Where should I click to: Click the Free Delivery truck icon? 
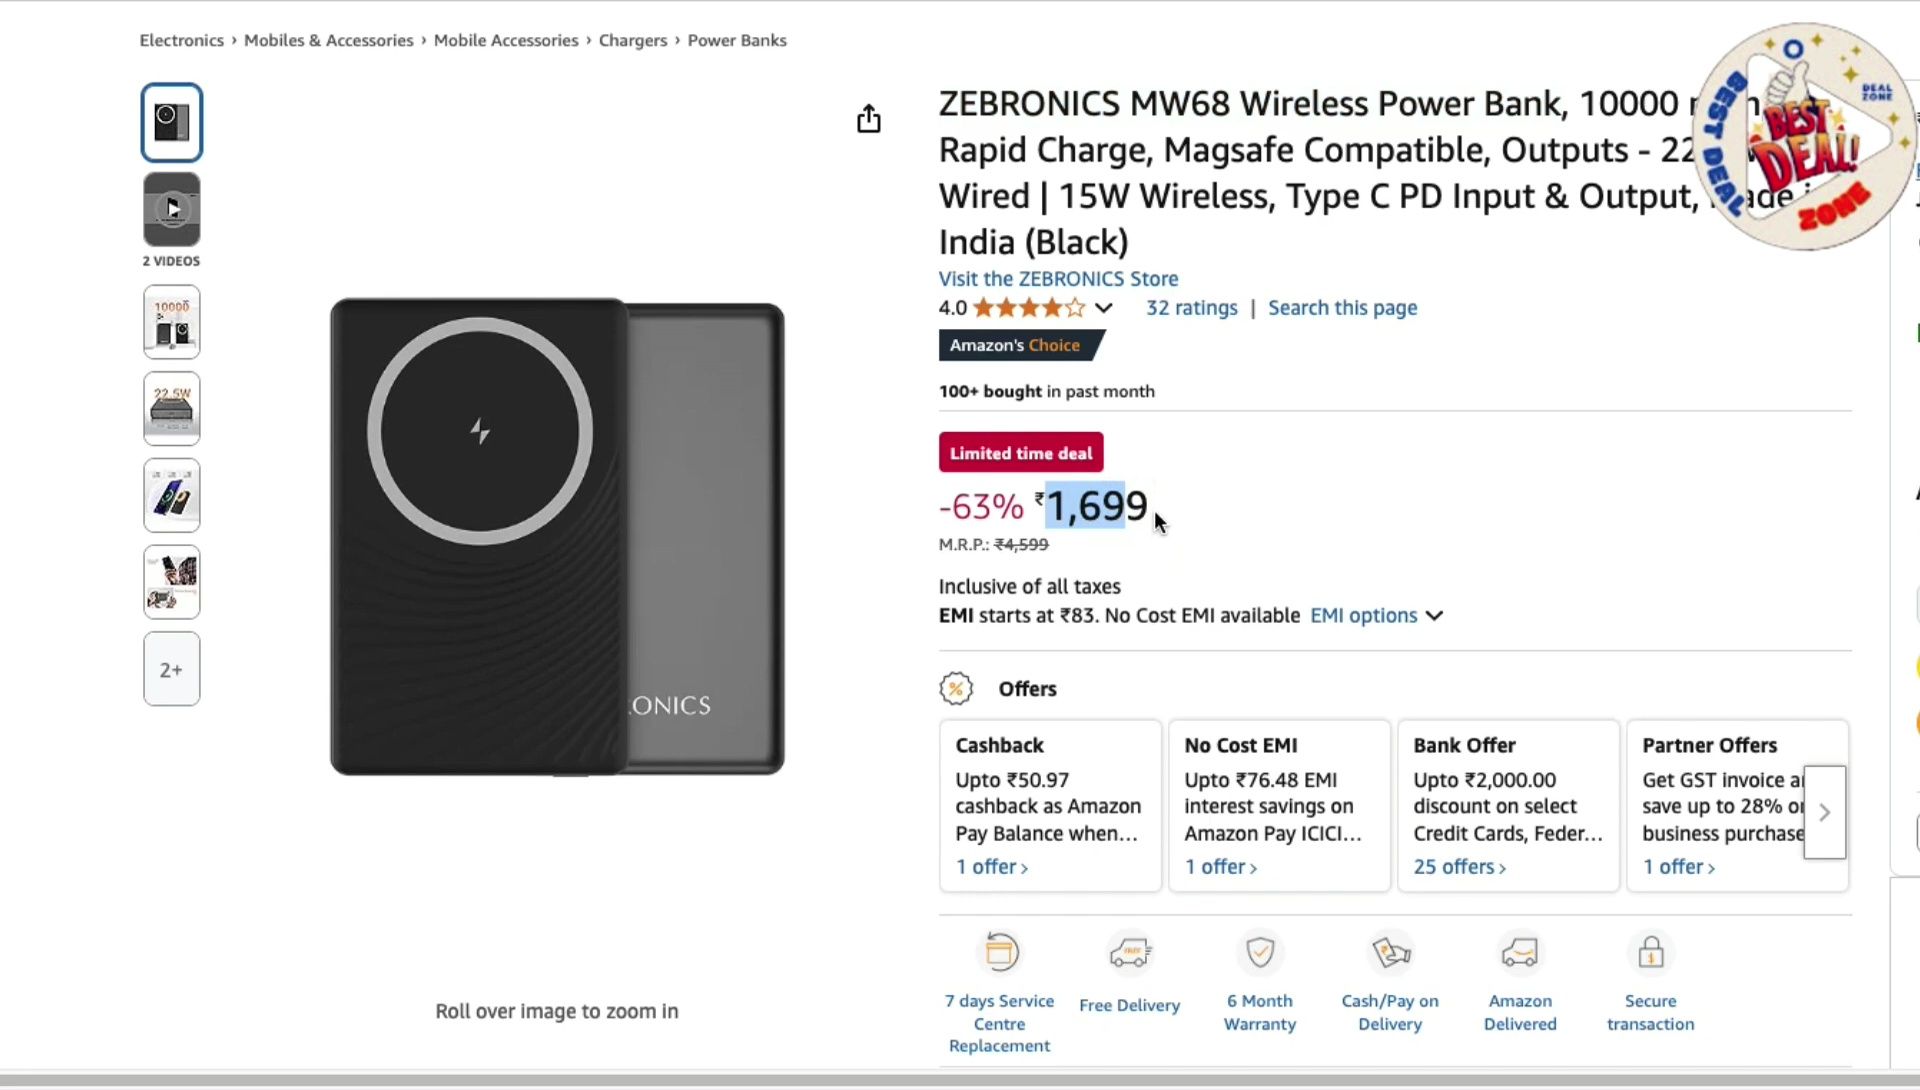(x=1130, y=952)
